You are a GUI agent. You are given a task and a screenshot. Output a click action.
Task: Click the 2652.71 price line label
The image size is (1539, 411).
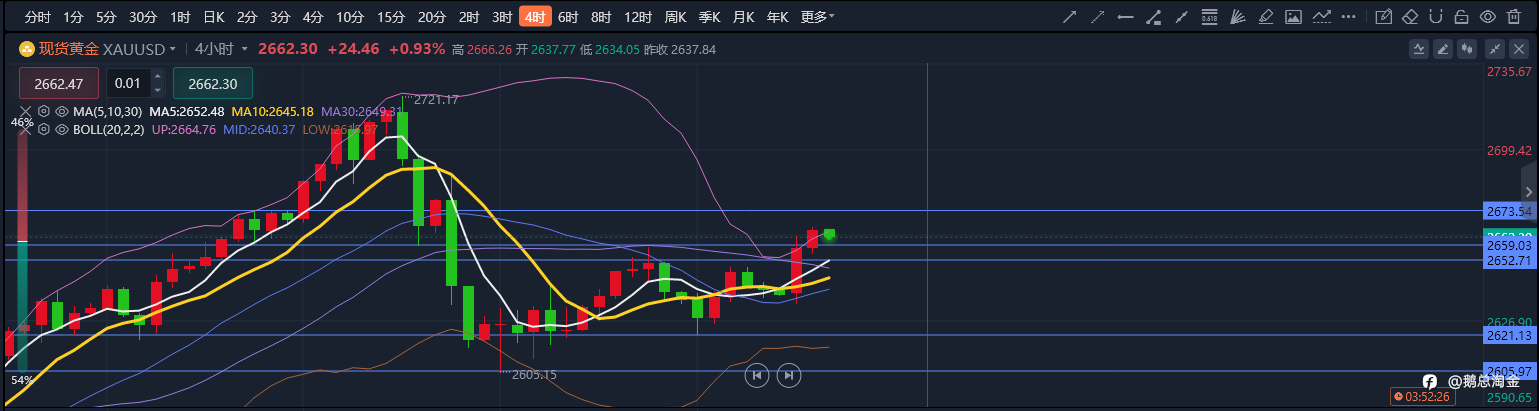[x=1509, y=260]
